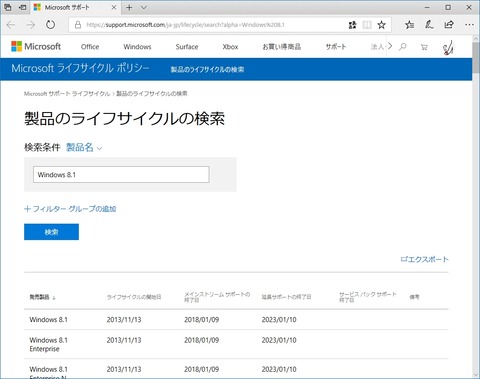This screenshot has height=379, width=480.
Task: Expand more navigation items chevron
Action: (x=390, y=46)
